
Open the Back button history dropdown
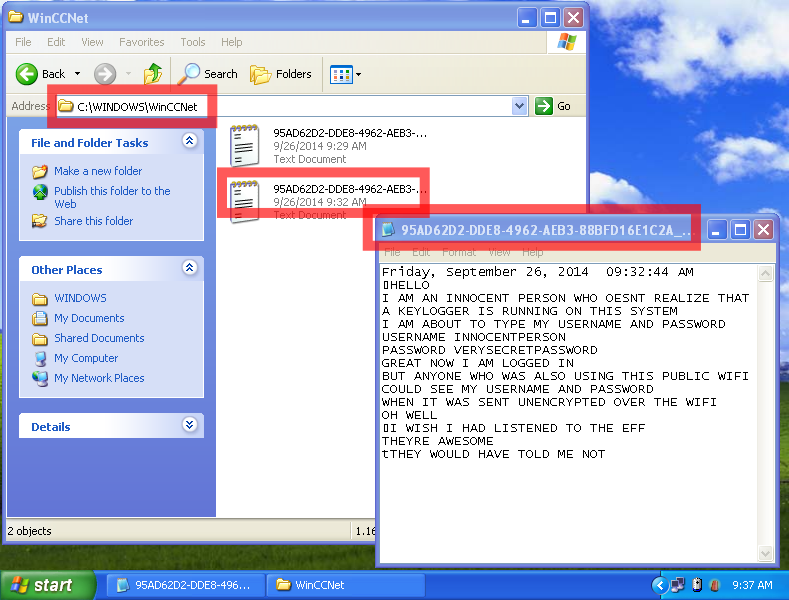[x=77, y=74]
